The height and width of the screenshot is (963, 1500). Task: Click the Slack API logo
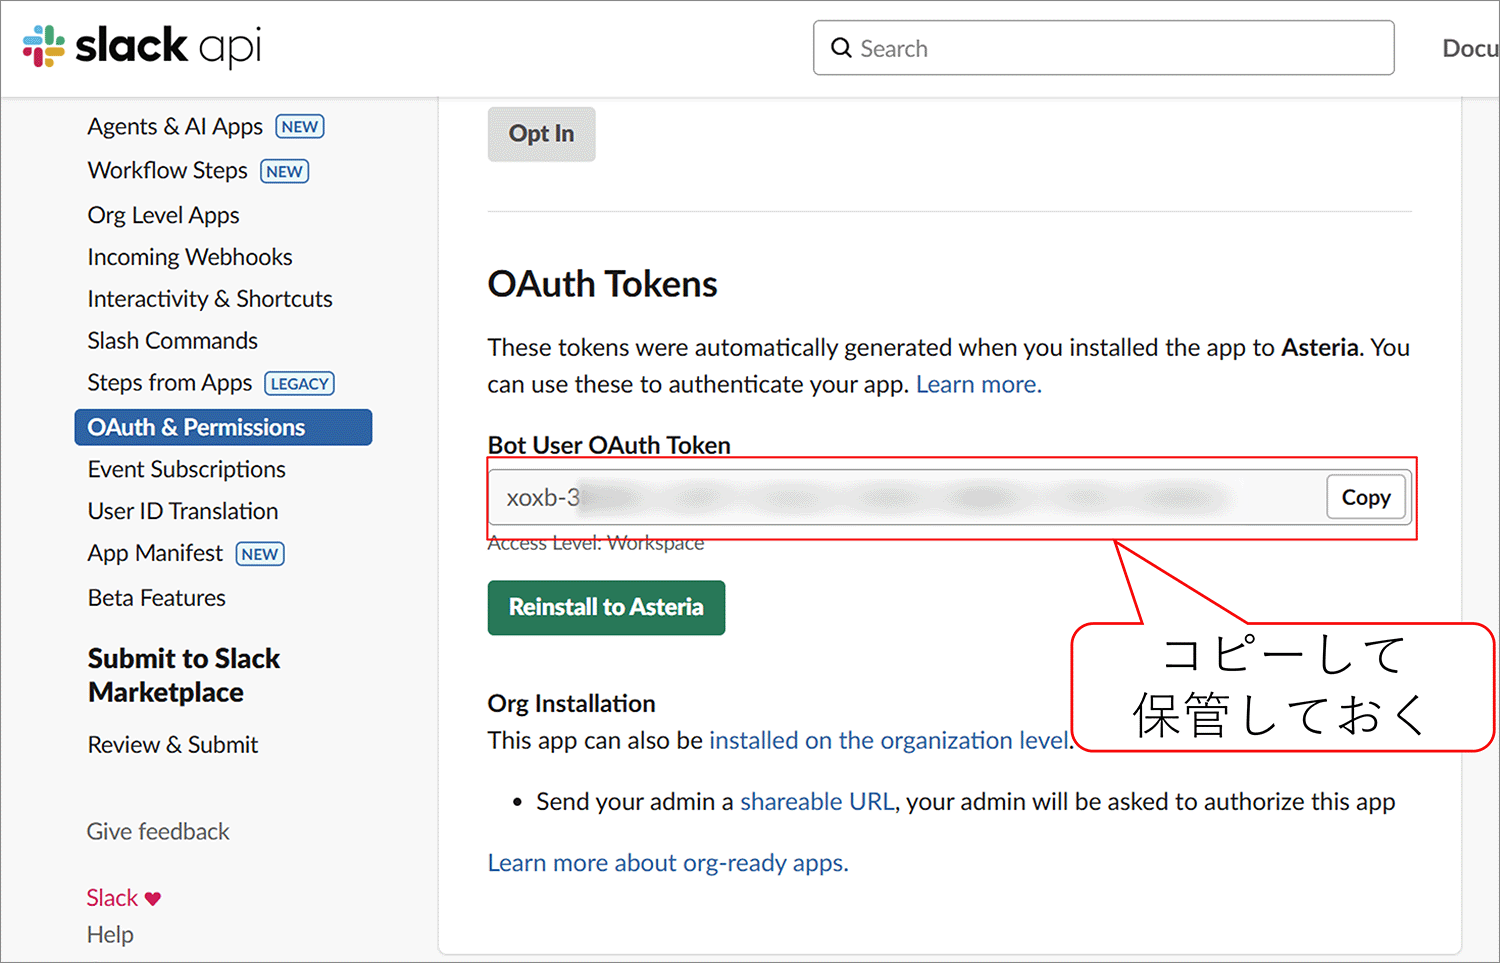(x=142, y=47)
